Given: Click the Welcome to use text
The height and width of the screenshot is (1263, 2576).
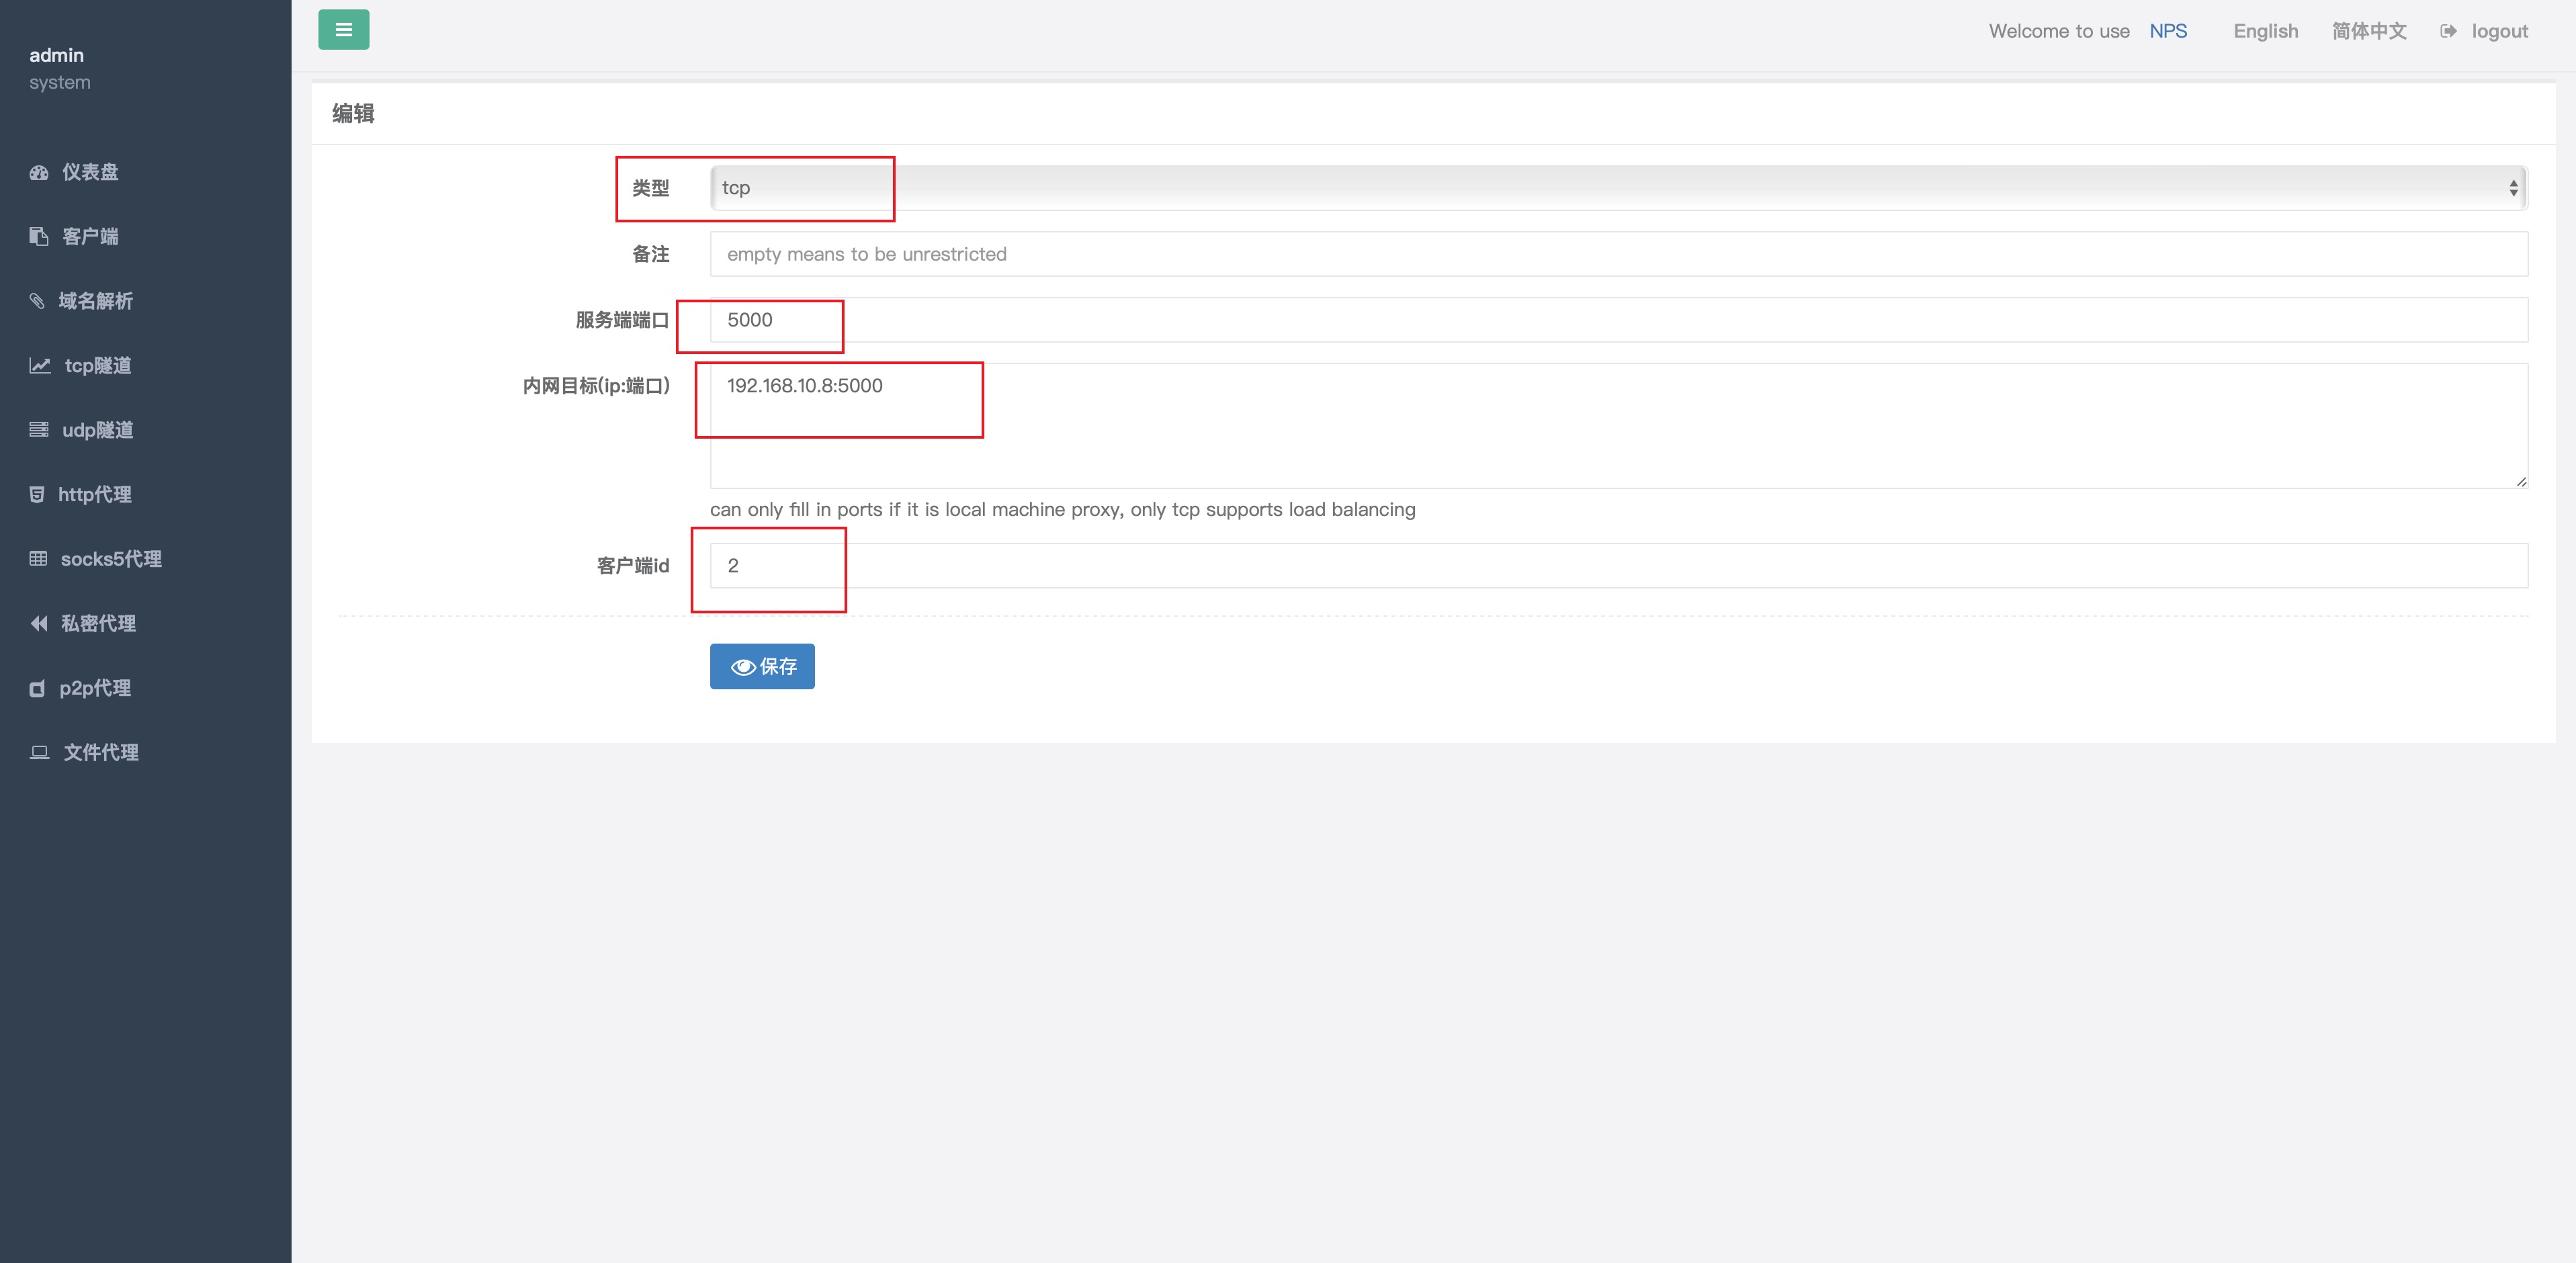Looking at the screenshot, I should click(2059, 31).
